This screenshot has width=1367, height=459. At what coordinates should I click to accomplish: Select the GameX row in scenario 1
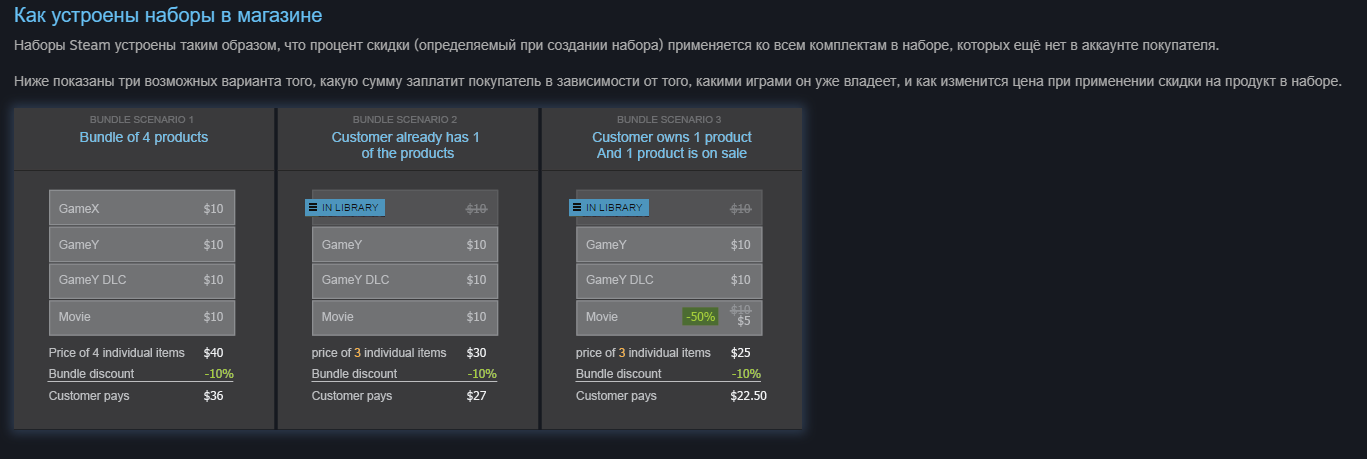(x=142, y=208)
